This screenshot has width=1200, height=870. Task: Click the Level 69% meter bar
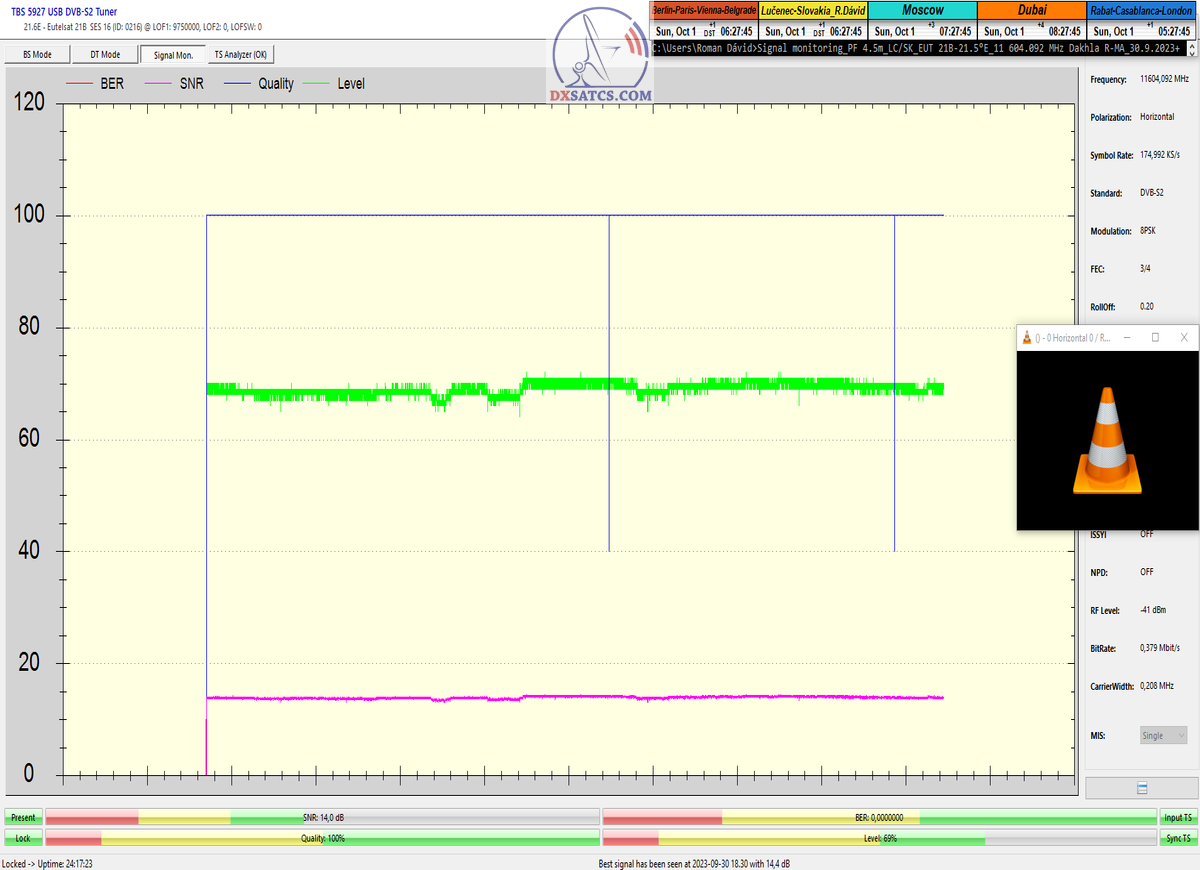pos(879,838)
